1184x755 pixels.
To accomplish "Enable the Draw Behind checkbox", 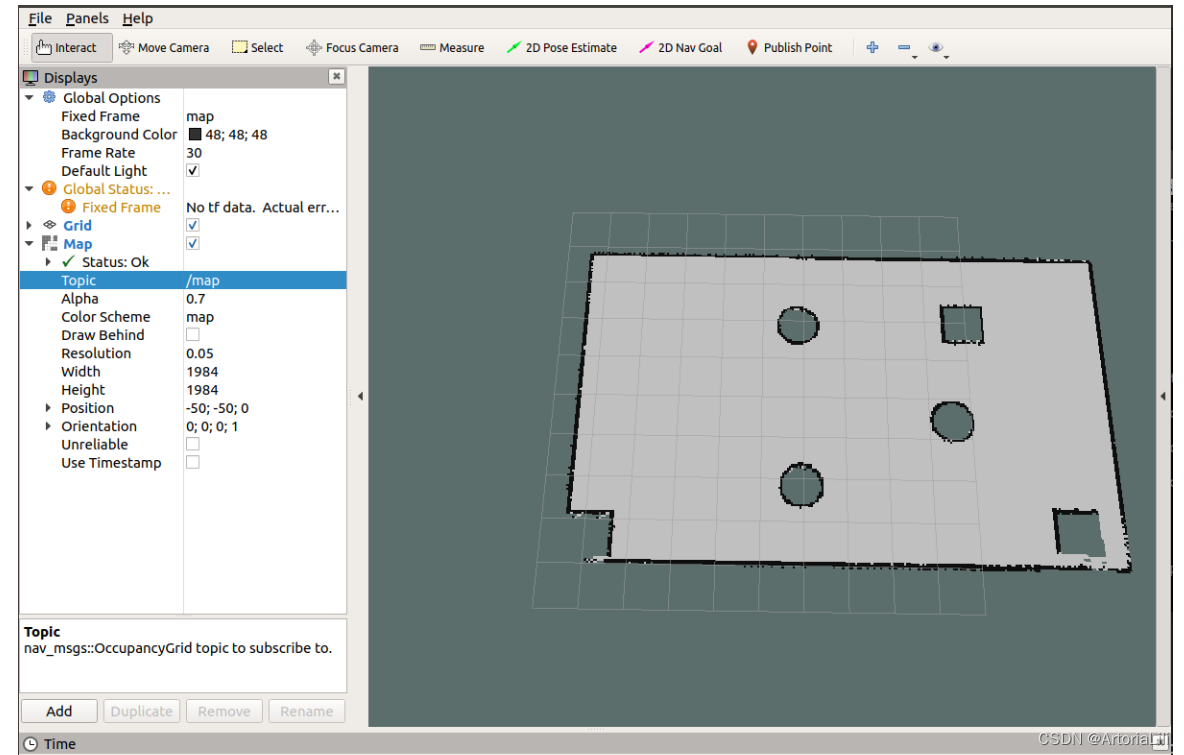I will click(193, 335).
